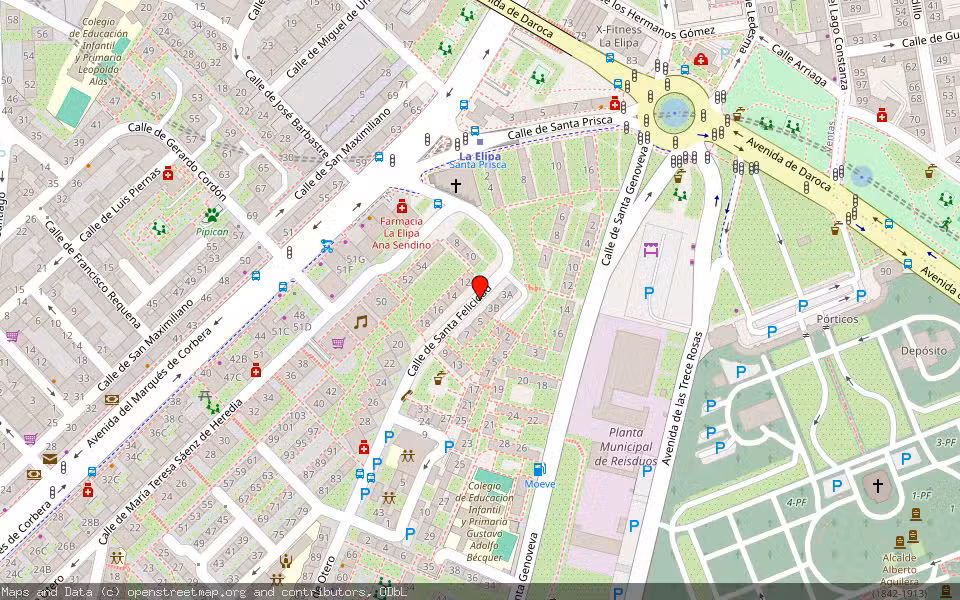Click the church cross icon at La Elipa Santa Prisca

click(x=456, y=185)
